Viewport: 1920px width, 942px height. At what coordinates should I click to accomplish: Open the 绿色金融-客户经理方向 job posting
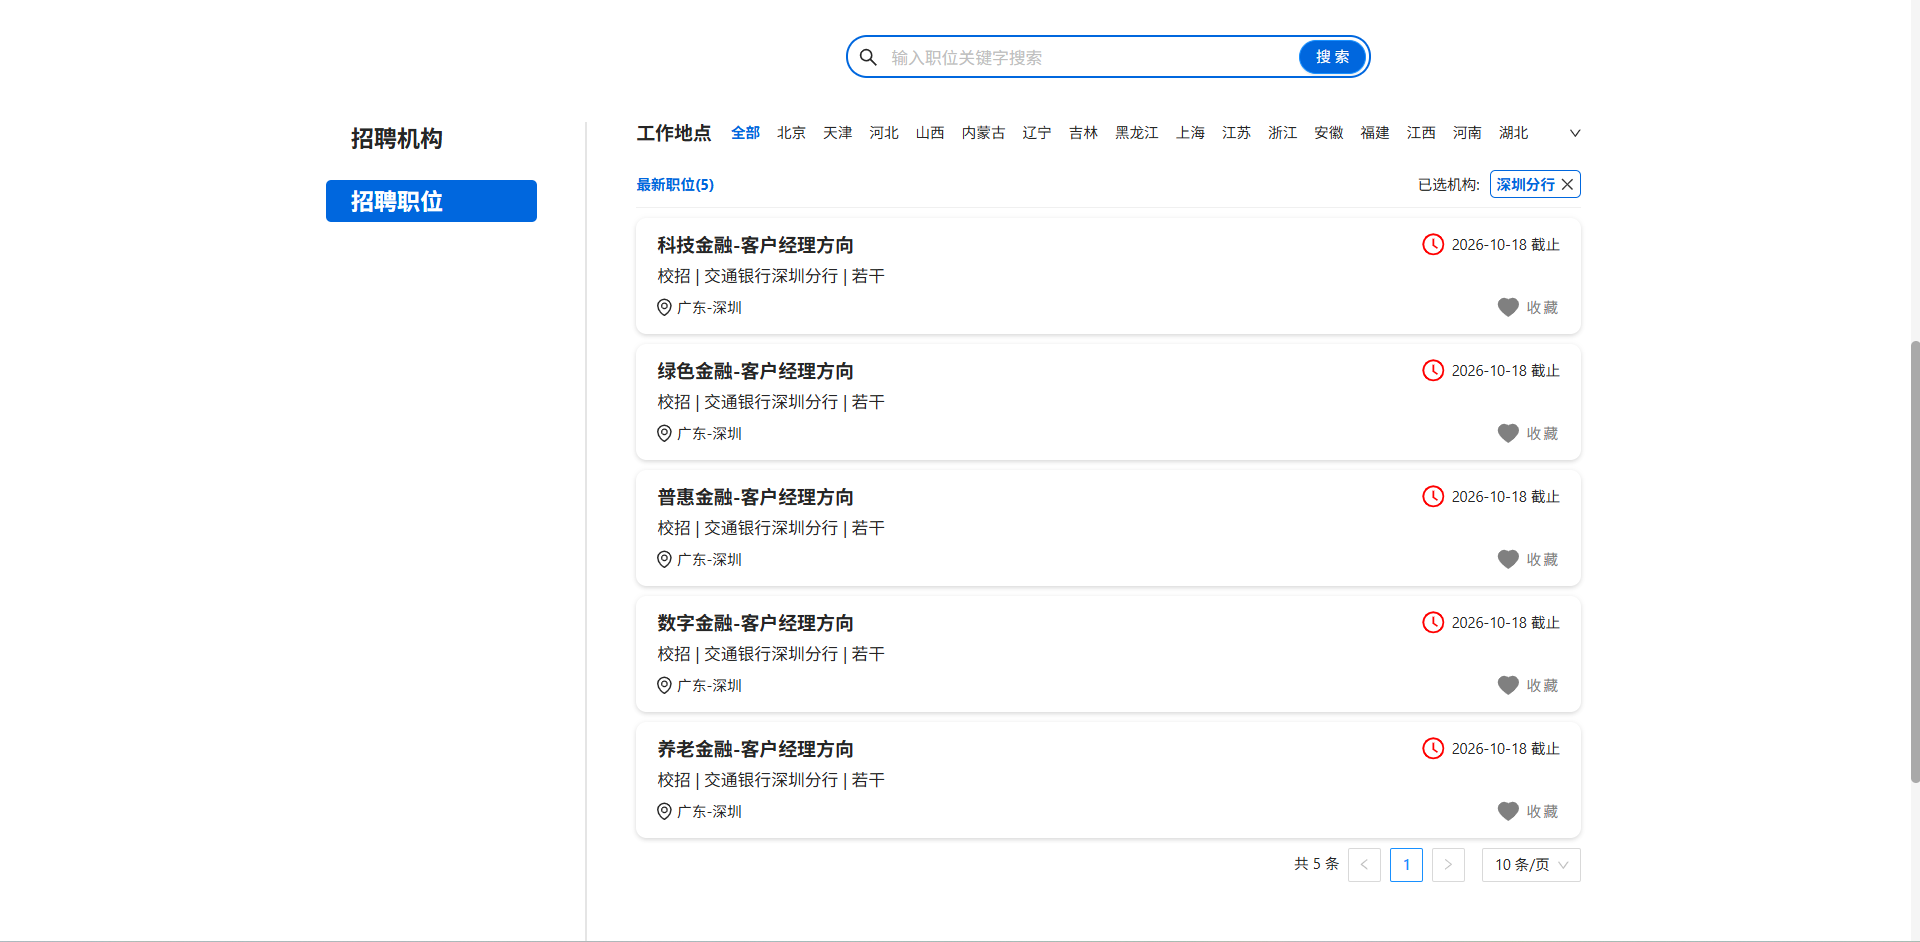[x=755, y=371]
